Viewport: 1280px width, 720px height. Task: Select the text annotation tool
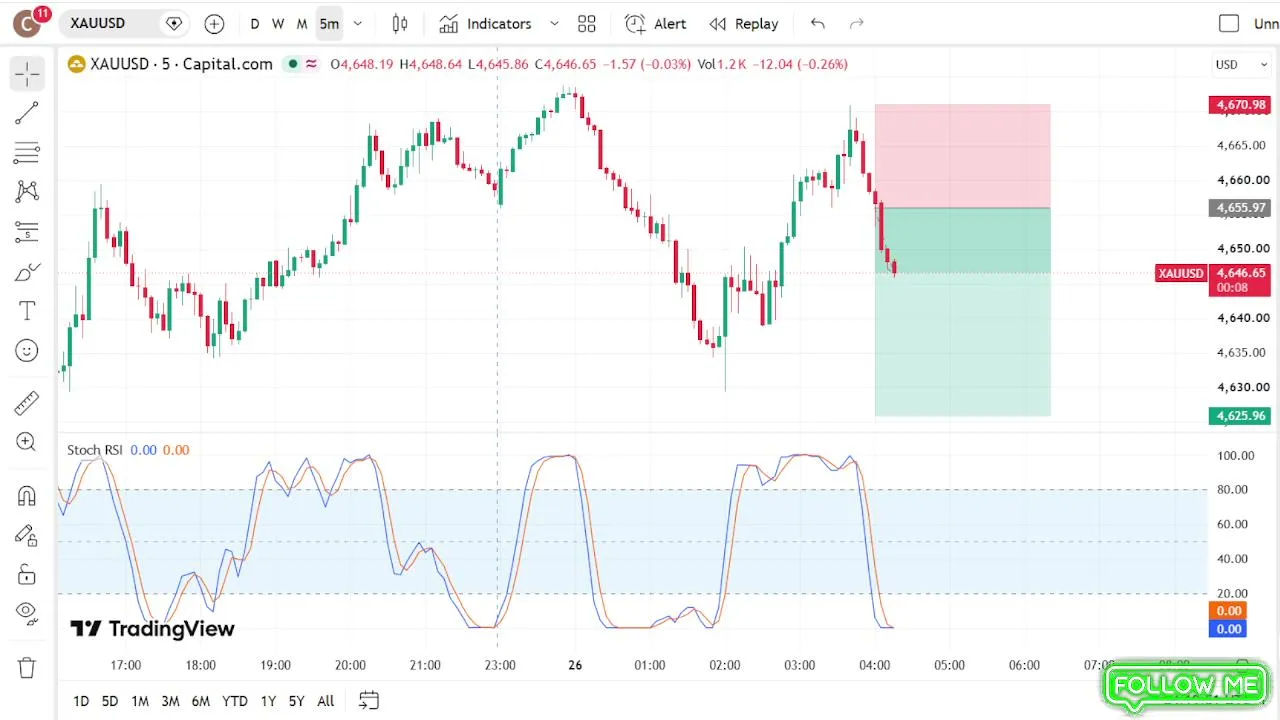pos(26,311)
